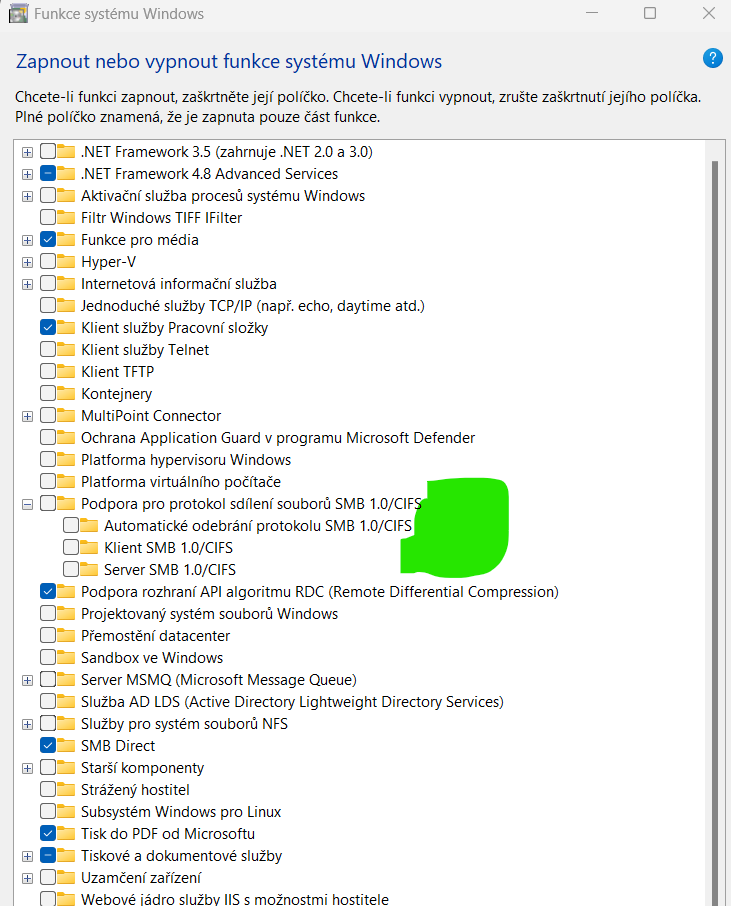
Task: Select Platforma hypervisoru Windows item
Action: pos(185,459)
